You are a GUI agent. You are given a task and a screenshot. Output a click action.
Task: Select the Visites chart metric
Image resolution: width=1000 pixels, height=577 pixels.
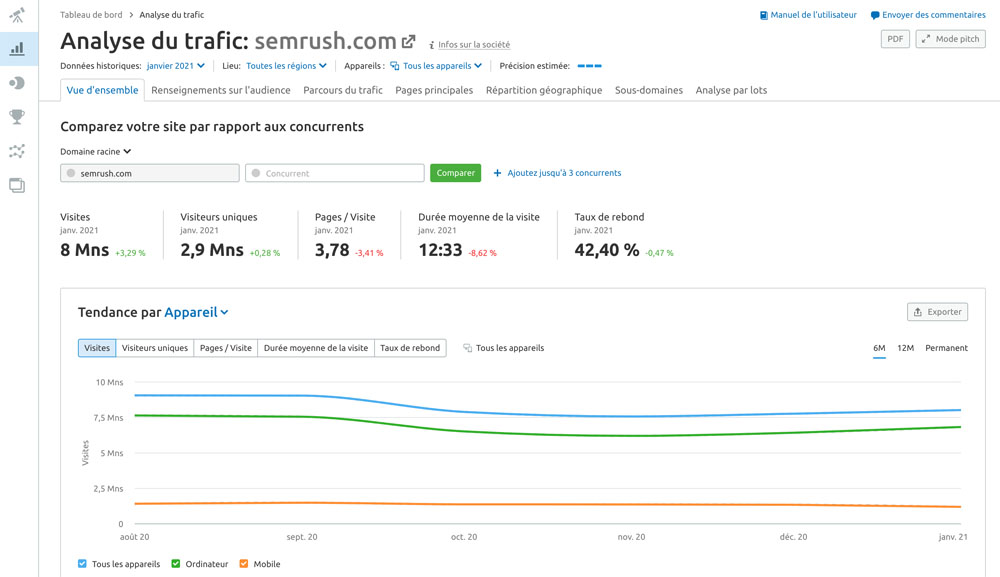click(x=97, y=348)
